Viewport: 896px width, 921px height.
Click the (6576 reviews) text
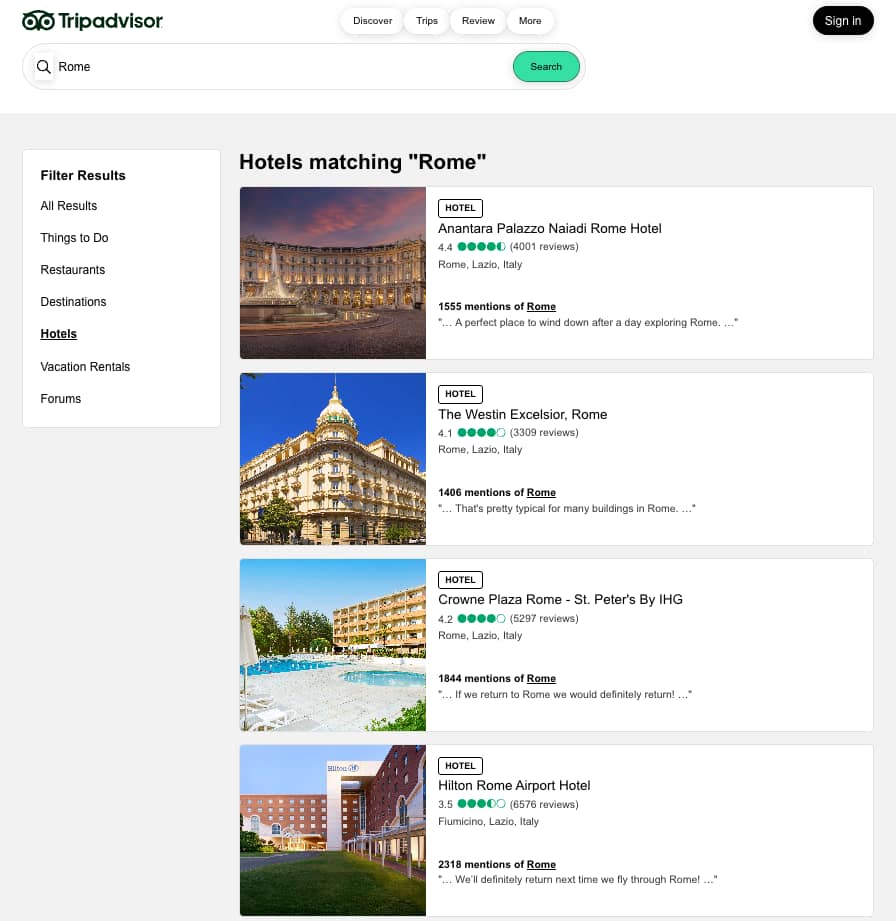tap(544, 805)
